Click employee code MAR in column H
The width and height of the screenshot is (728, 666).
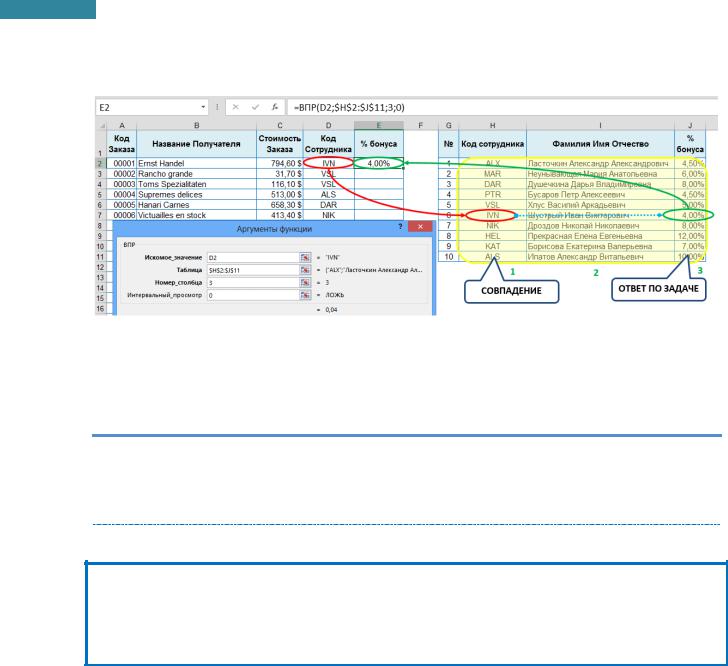pos(493,174)
